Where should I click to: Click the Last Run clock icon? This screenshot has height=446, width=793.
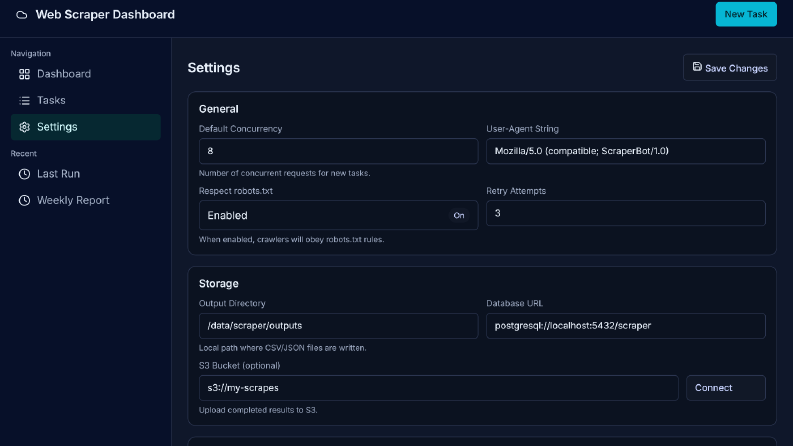24,174
